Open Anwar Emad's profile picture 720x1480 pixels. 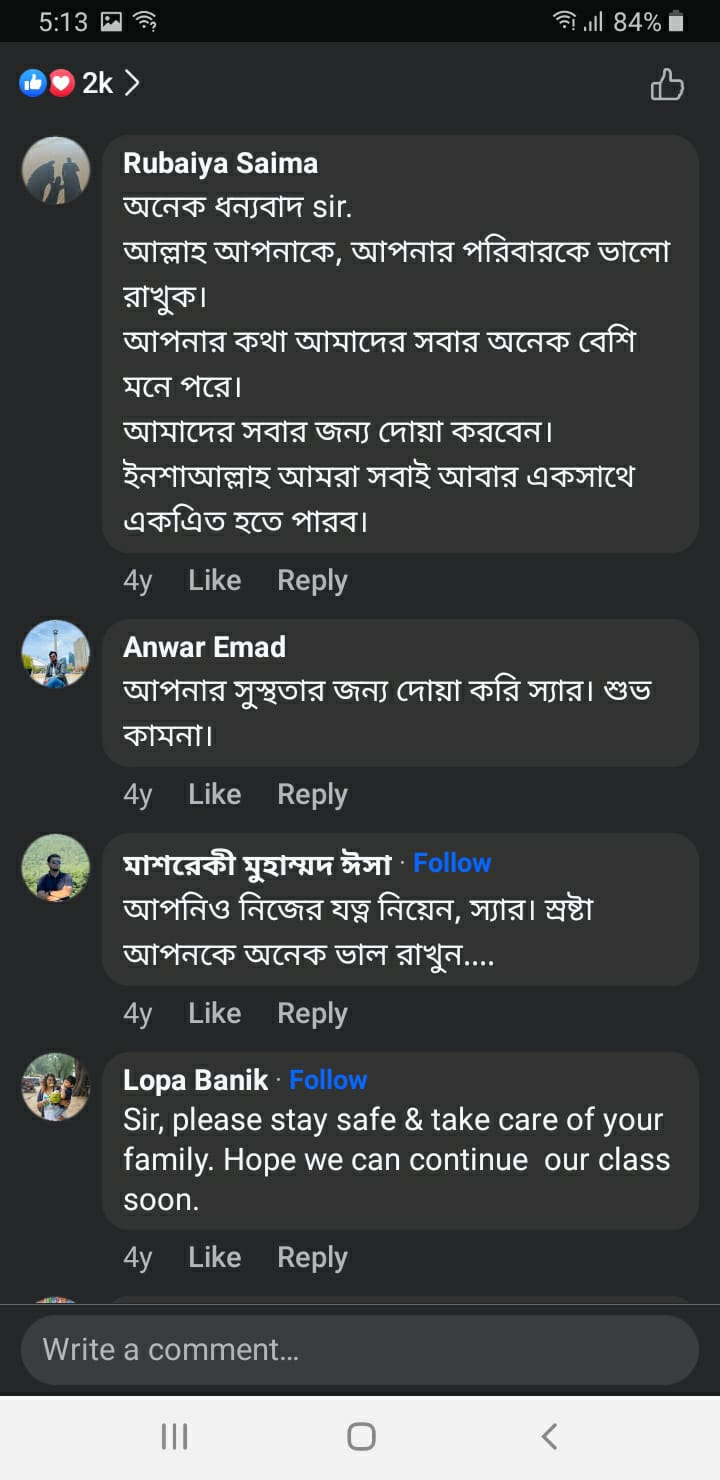(56, 654)
